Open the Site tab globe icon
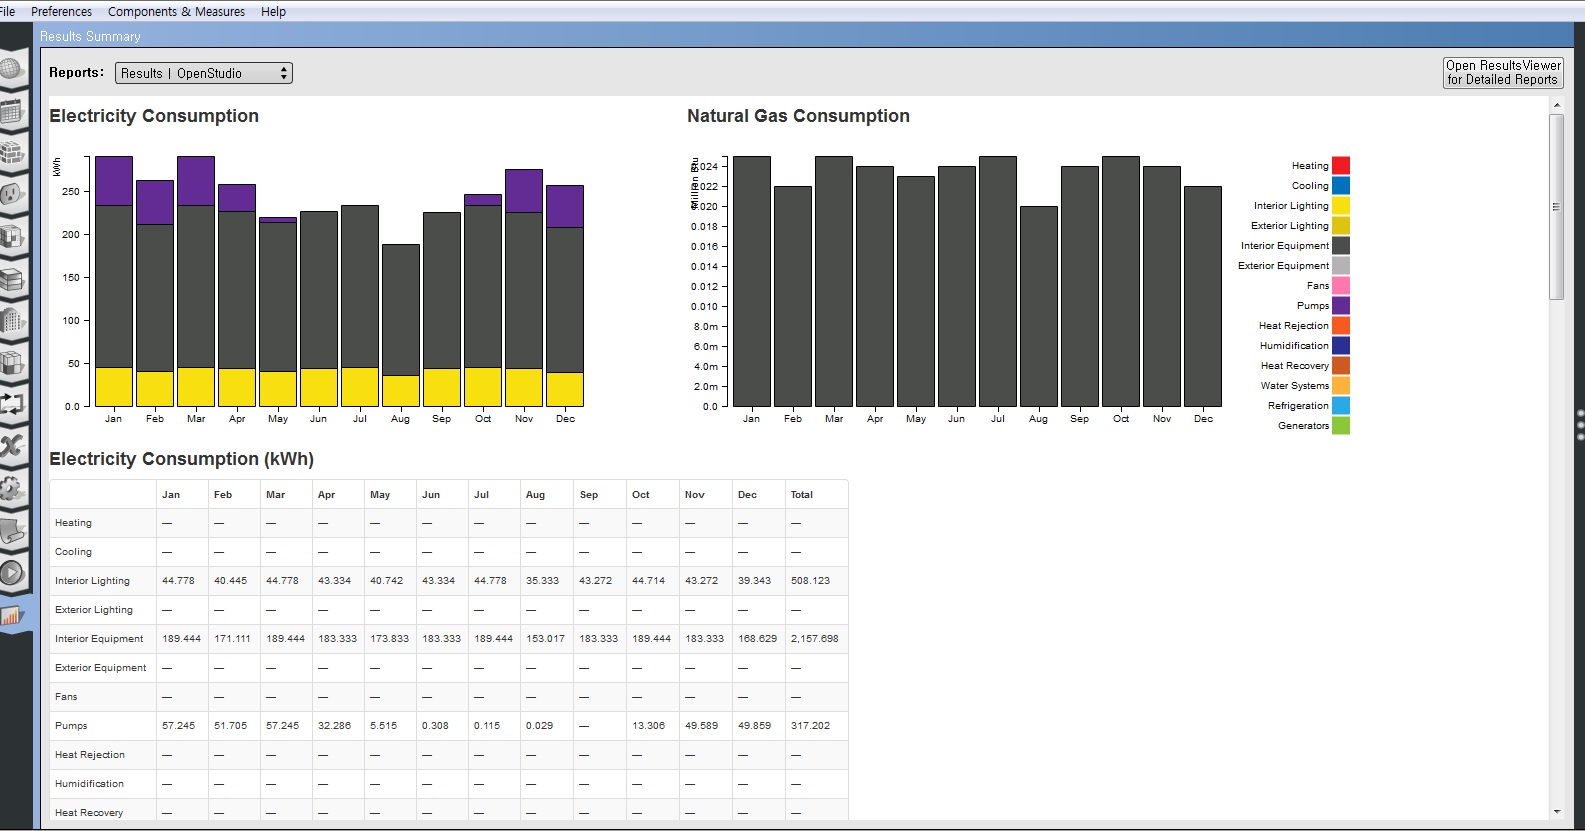The height and width of the screenshot is (831, 1585). [x=11, y=69]
